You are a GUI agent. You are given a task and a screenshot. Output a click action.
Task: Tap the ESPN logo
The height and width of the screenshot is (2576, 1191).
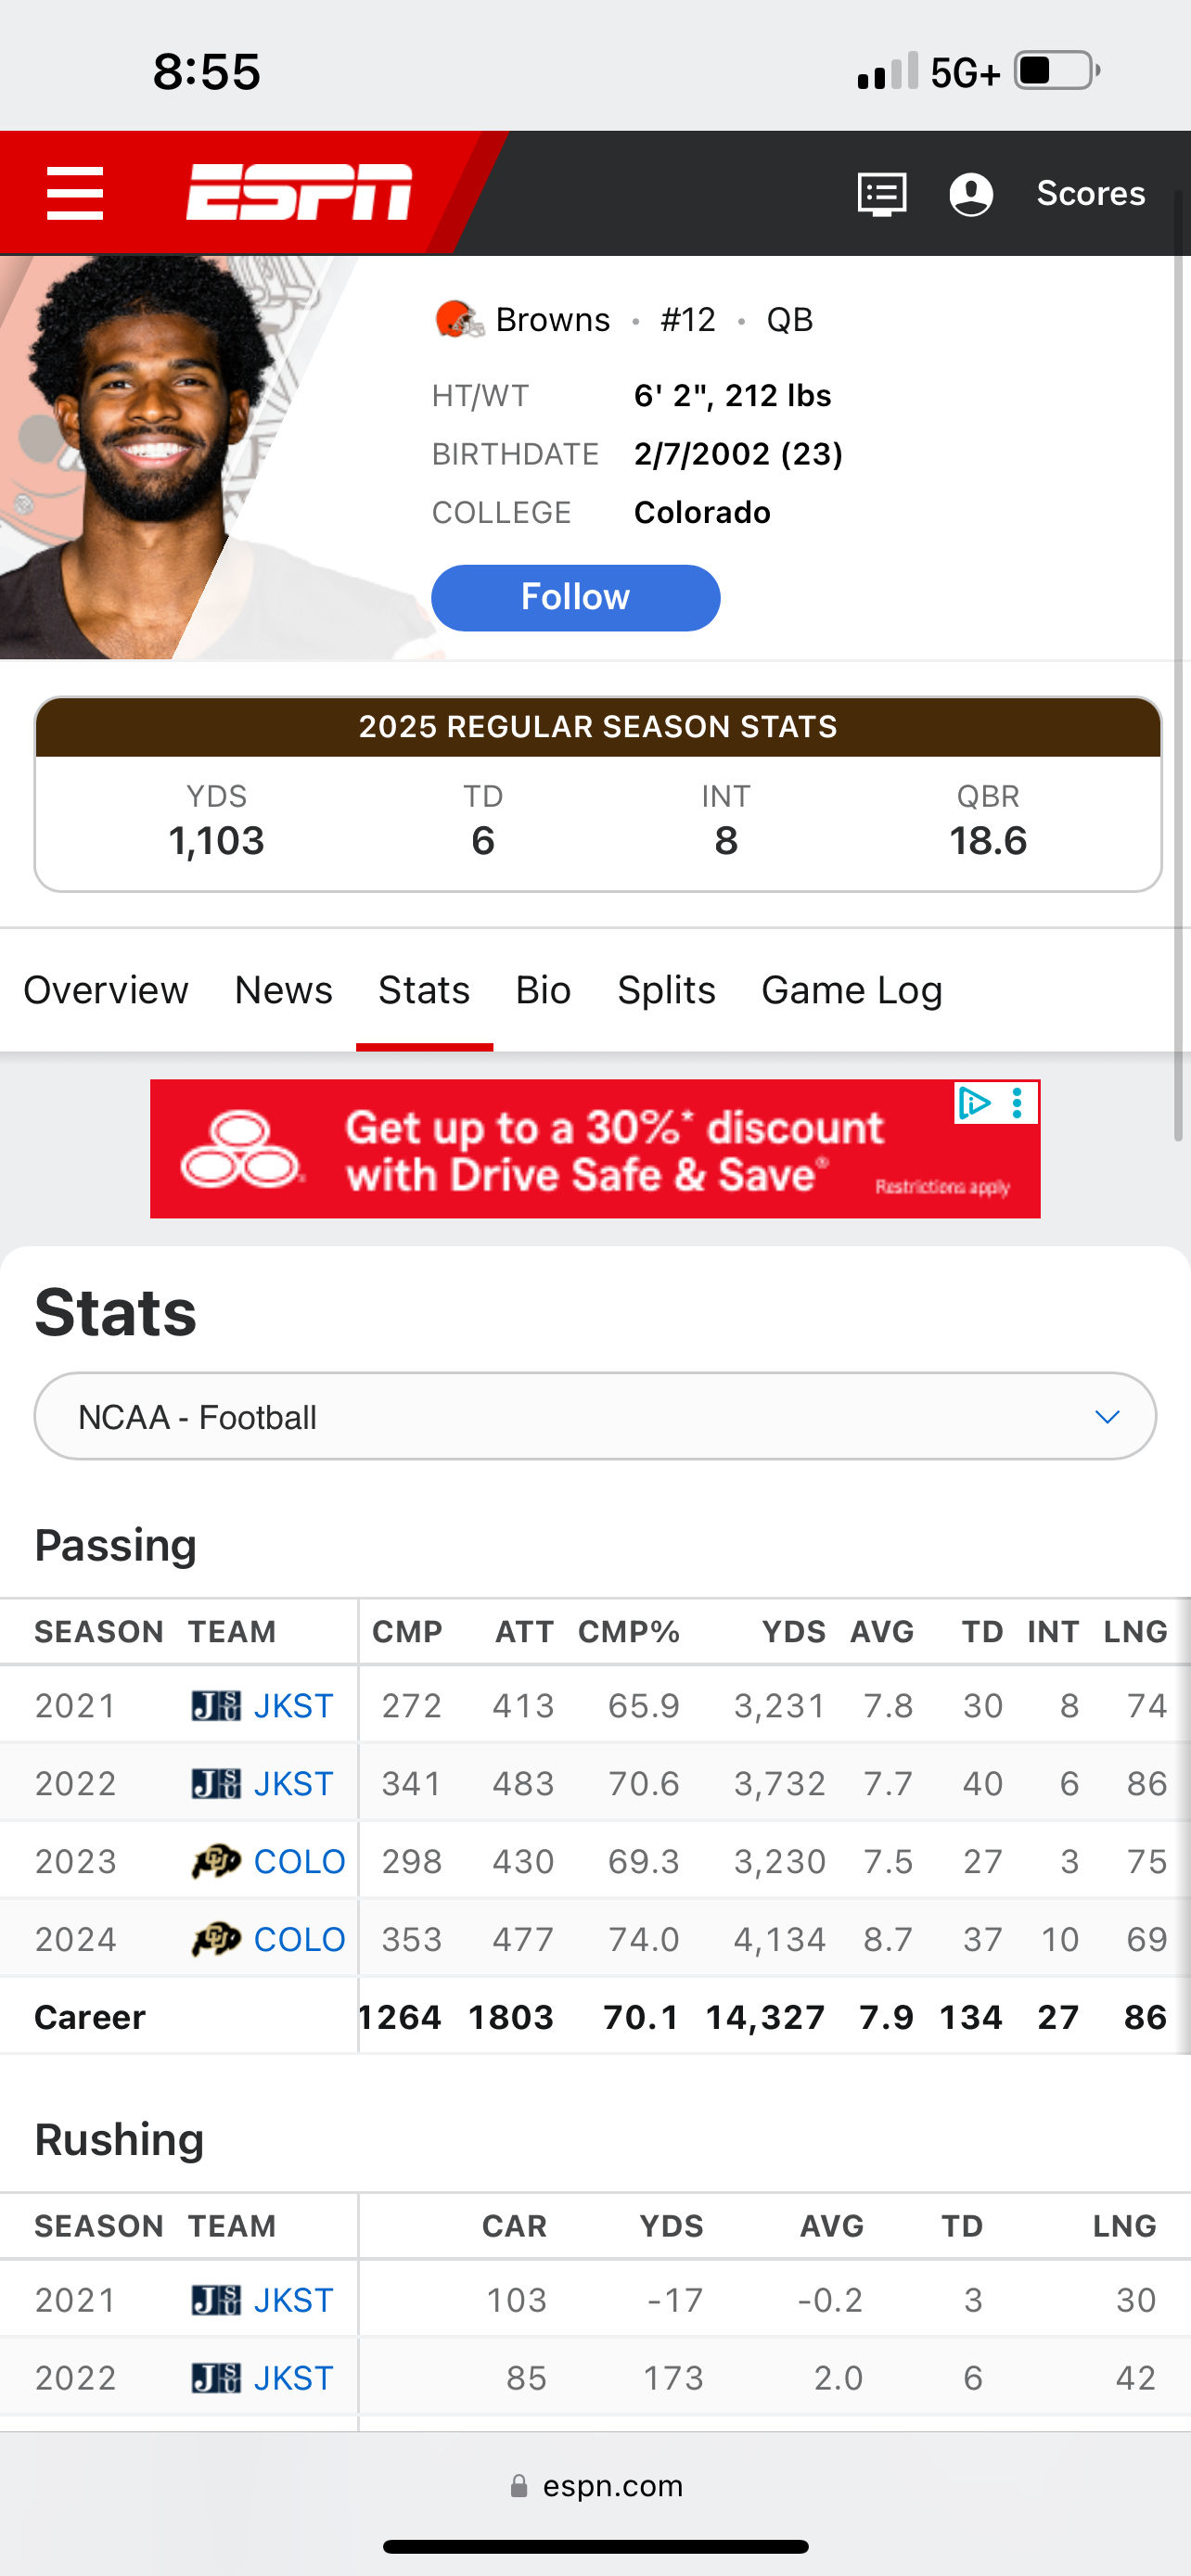coord(299,192)
